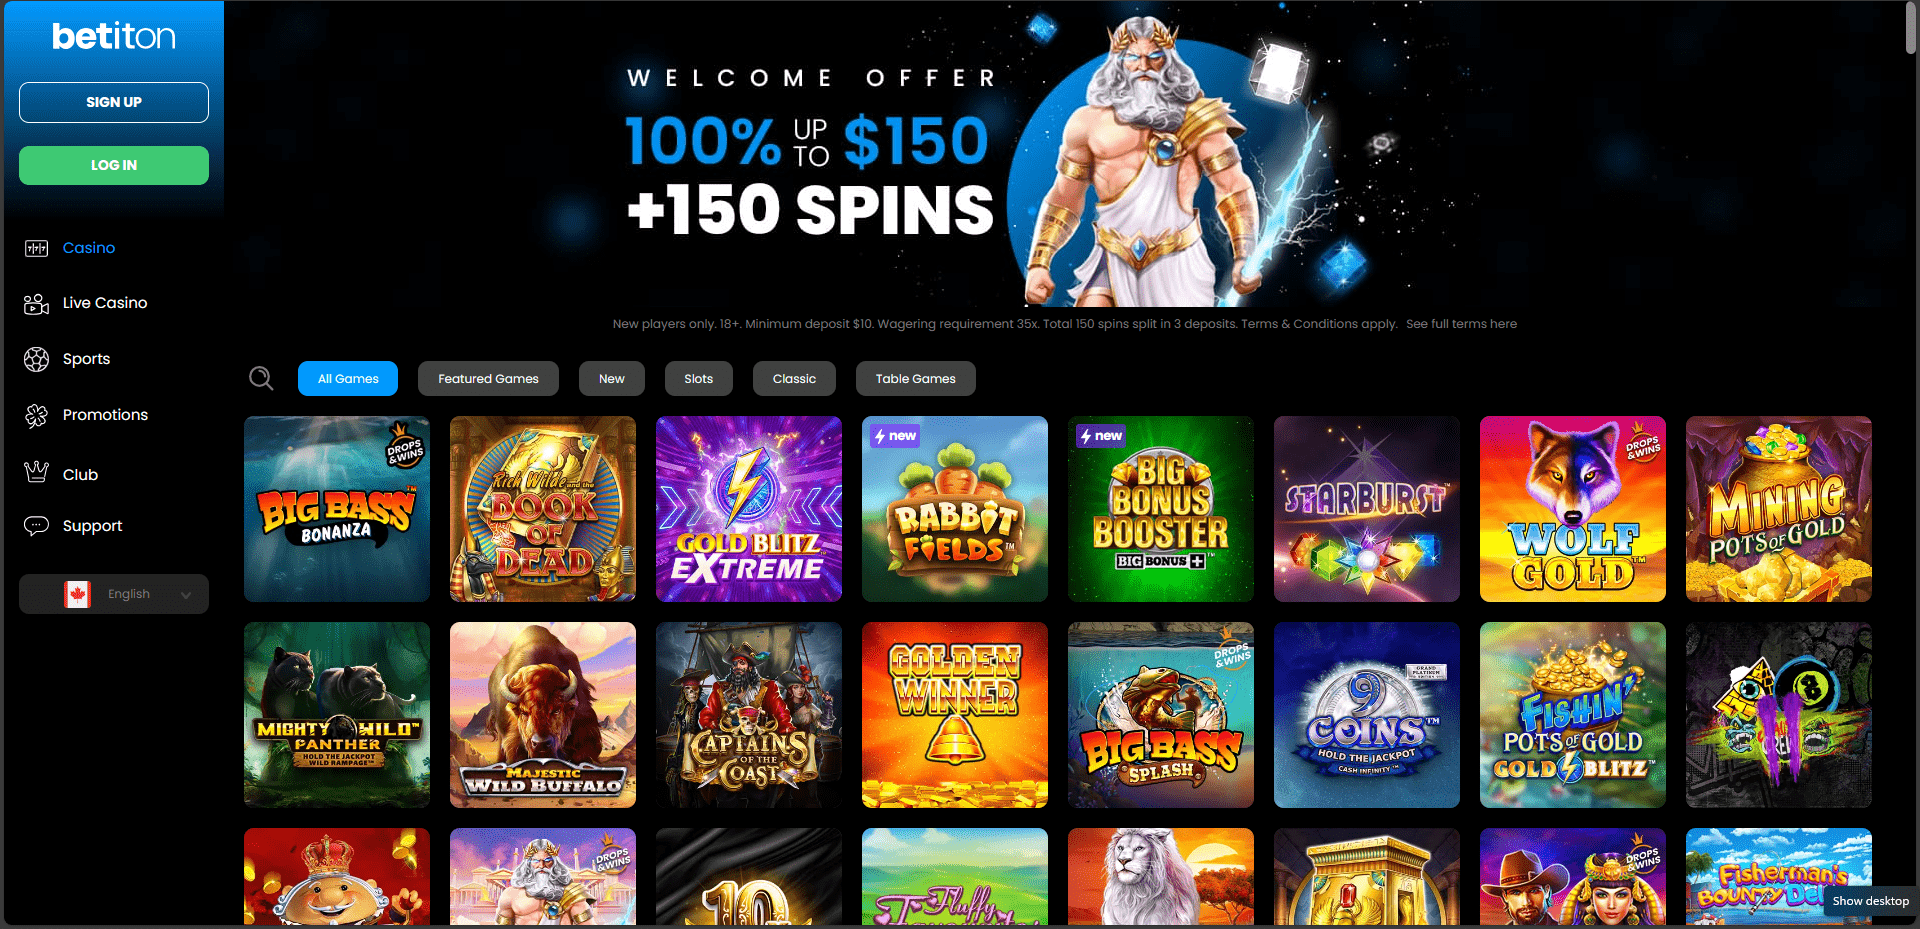This screenshot has width=1920, height=929.
Task: Click the Sports soccer ball icon
Action: point(37,359)
